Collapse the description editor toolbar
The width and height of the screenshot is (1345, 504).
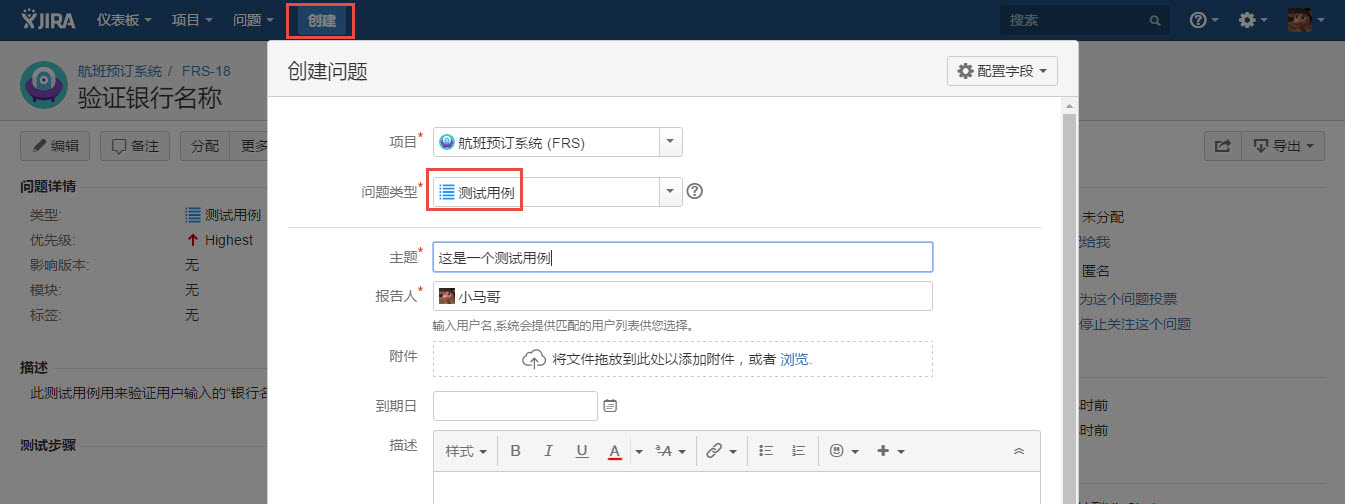[1019, 451]
